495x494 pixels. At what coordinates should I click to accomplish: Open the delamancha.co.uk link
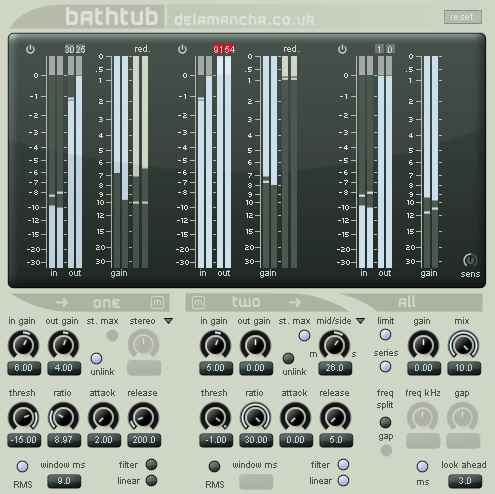(x=244, y=20)
